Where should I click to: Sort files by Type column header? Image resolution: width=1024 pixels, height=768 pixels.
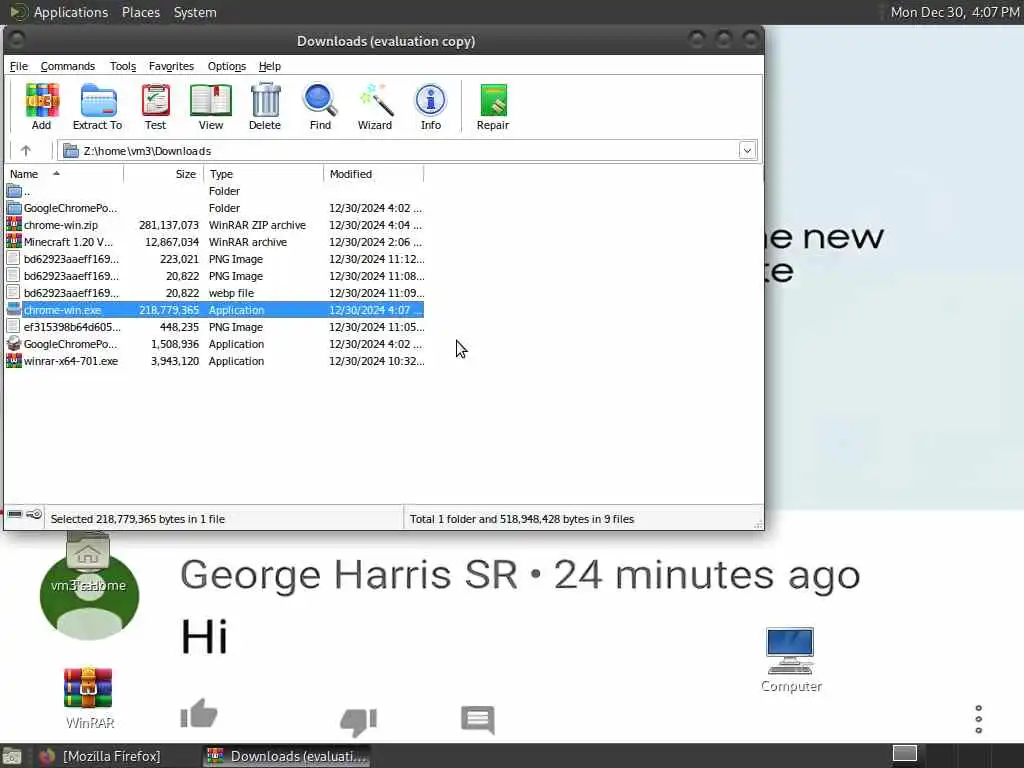264,174
